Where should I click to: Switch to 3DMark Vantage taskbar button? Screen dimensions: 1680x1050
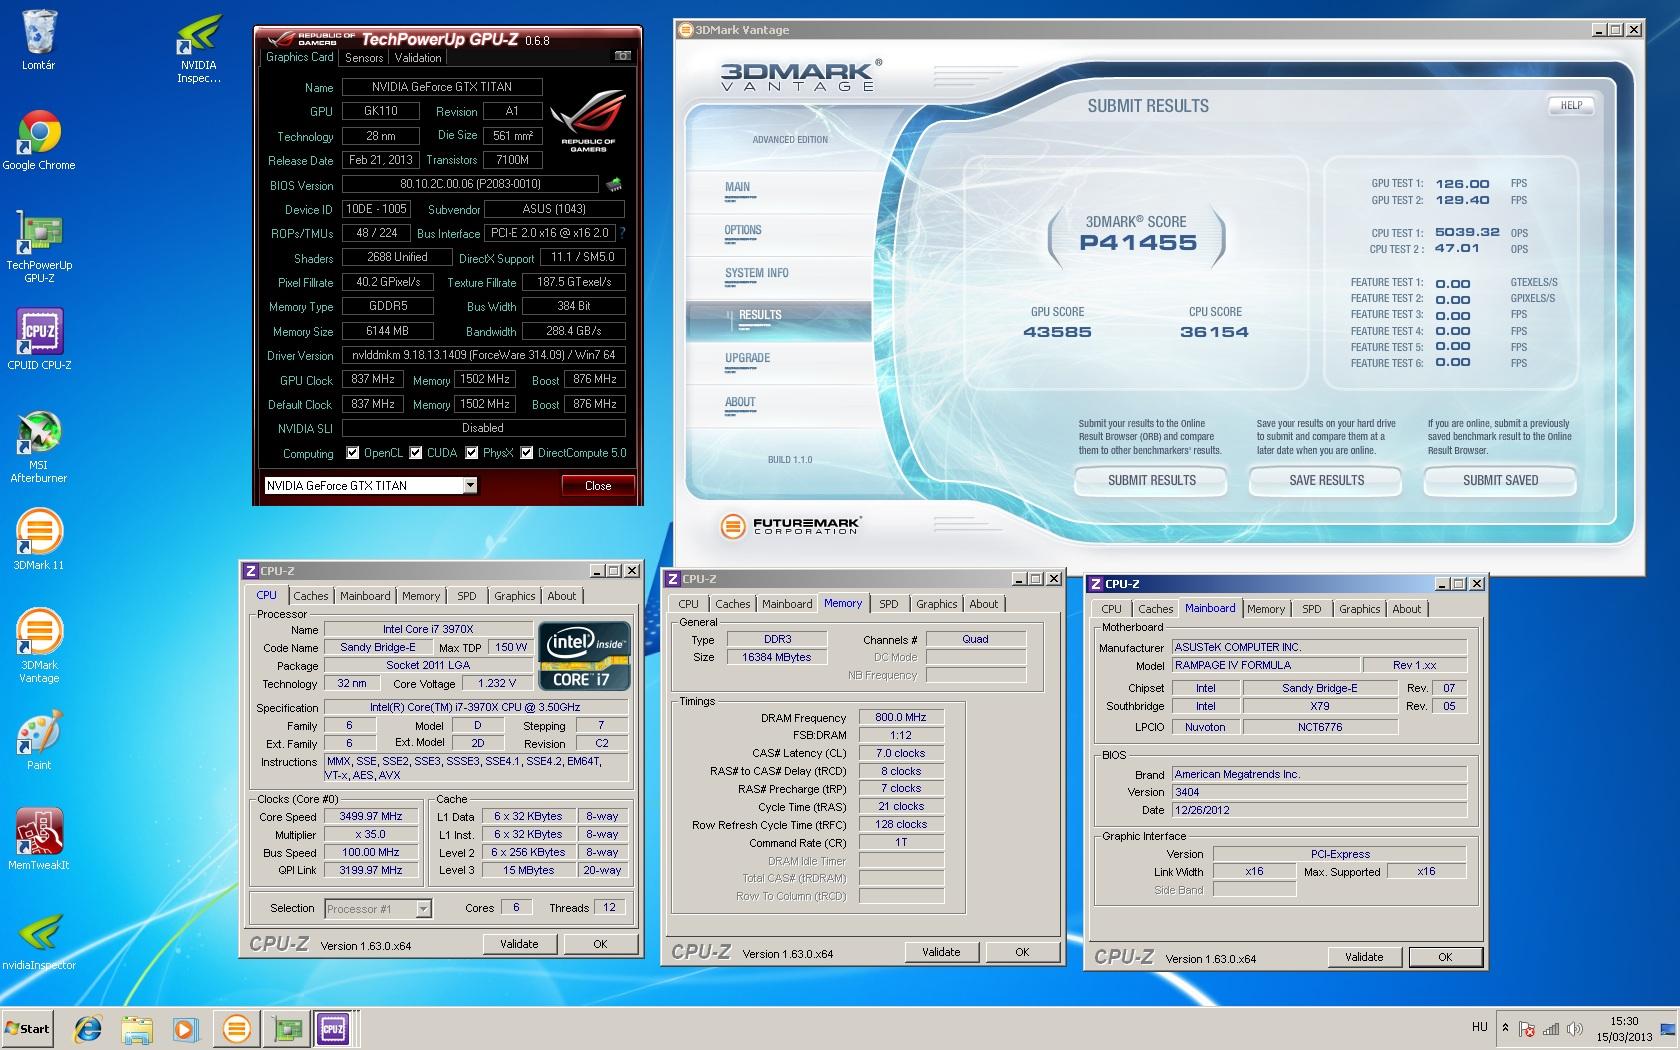tap(237, 1028)
